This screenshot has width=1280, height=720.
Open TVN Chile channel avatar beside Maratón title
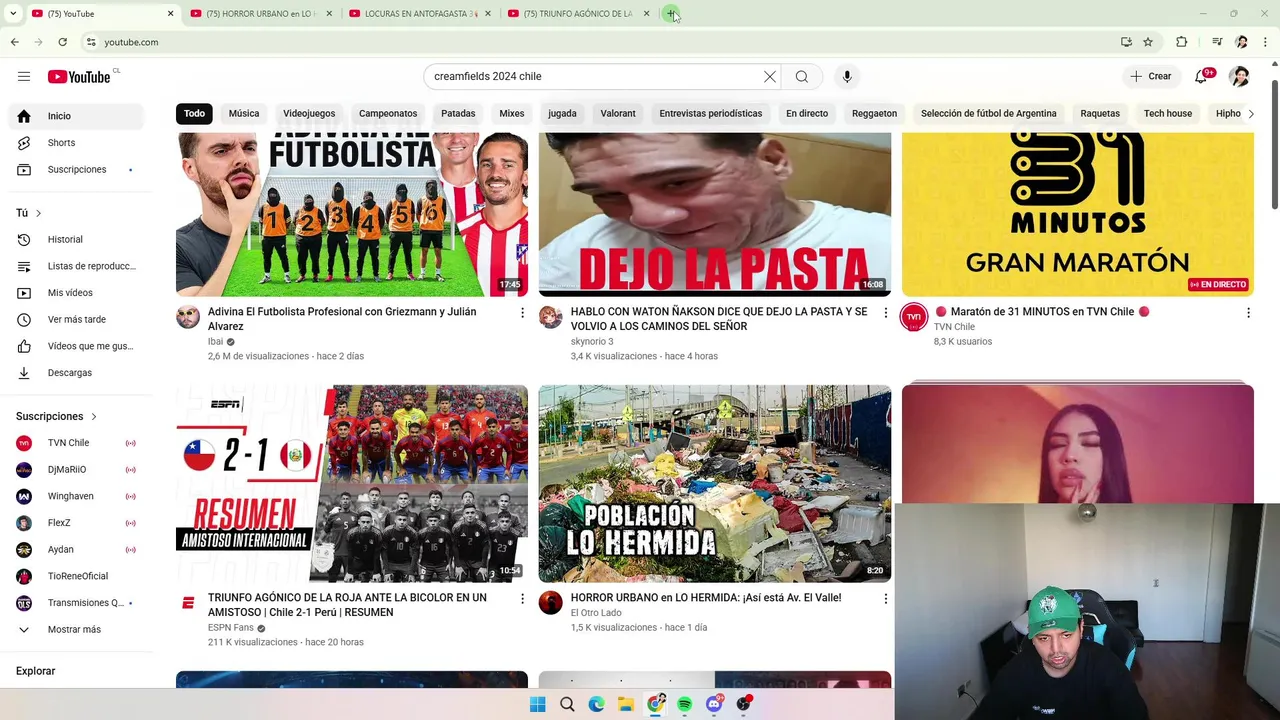tap(914, 317)
